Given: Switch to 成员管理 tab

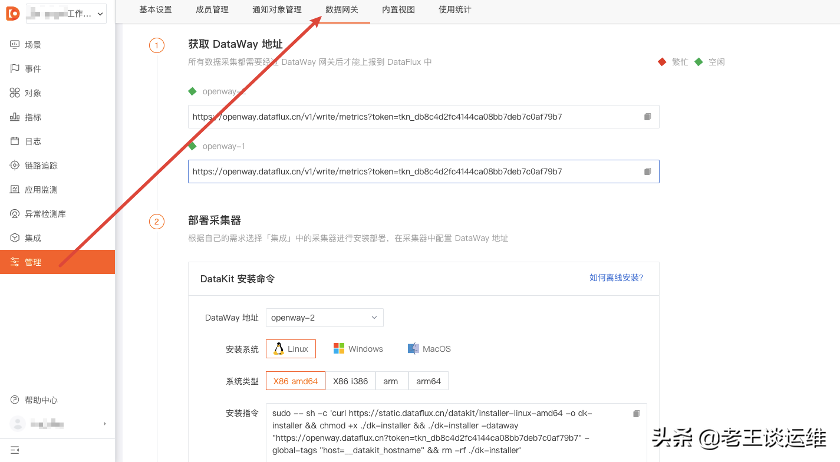Looking at the screenshot, I should (212, 10).
